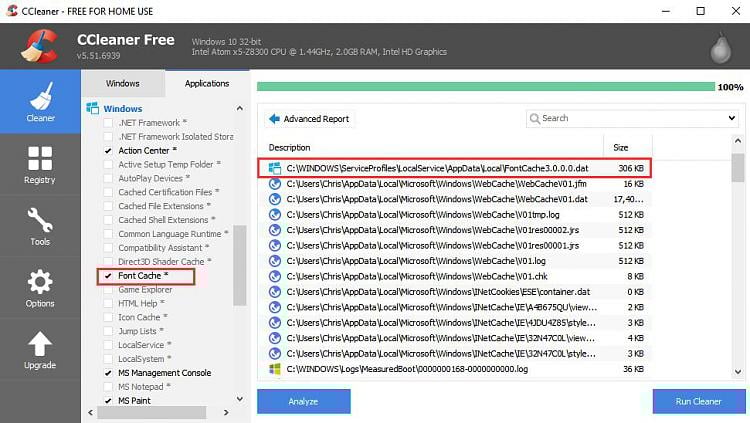Screen dimensions: 750x423
Task: Switch to the Windows tab
Action: [x=122, y=84]
